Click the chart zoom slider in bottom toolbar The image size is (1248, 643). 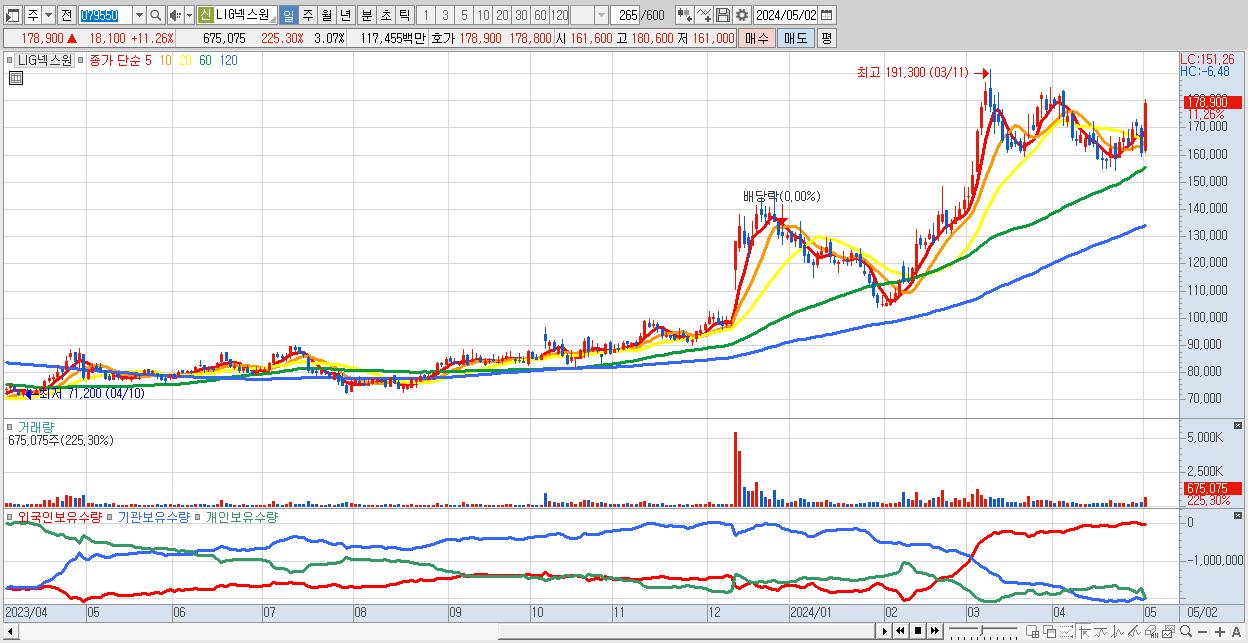click(x=983, y=632)
